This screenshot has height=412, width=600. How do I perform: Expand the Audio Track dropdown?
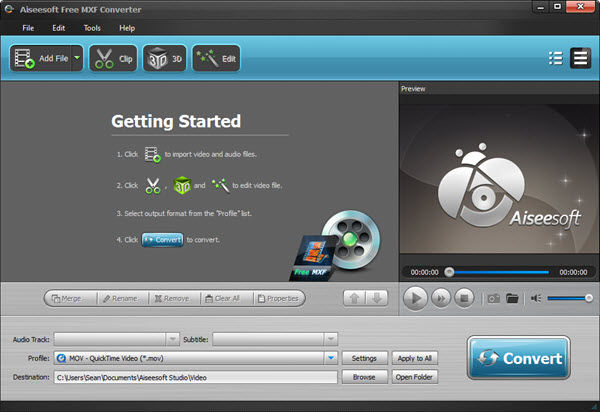173,339
